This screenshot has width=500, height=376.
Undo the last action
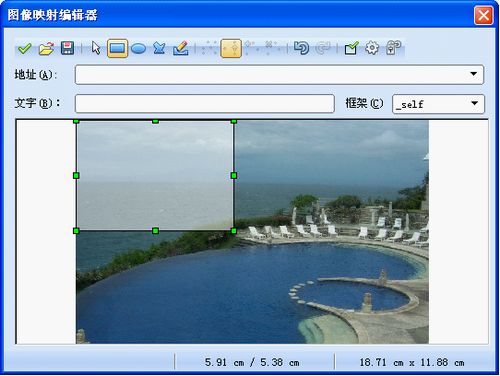301,48
